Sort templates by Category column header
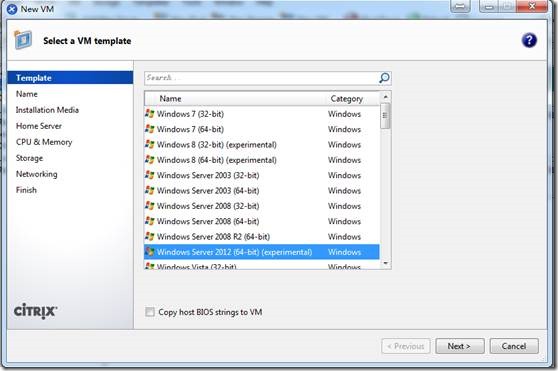The image size is (558, 371). (x=347, y=99)
